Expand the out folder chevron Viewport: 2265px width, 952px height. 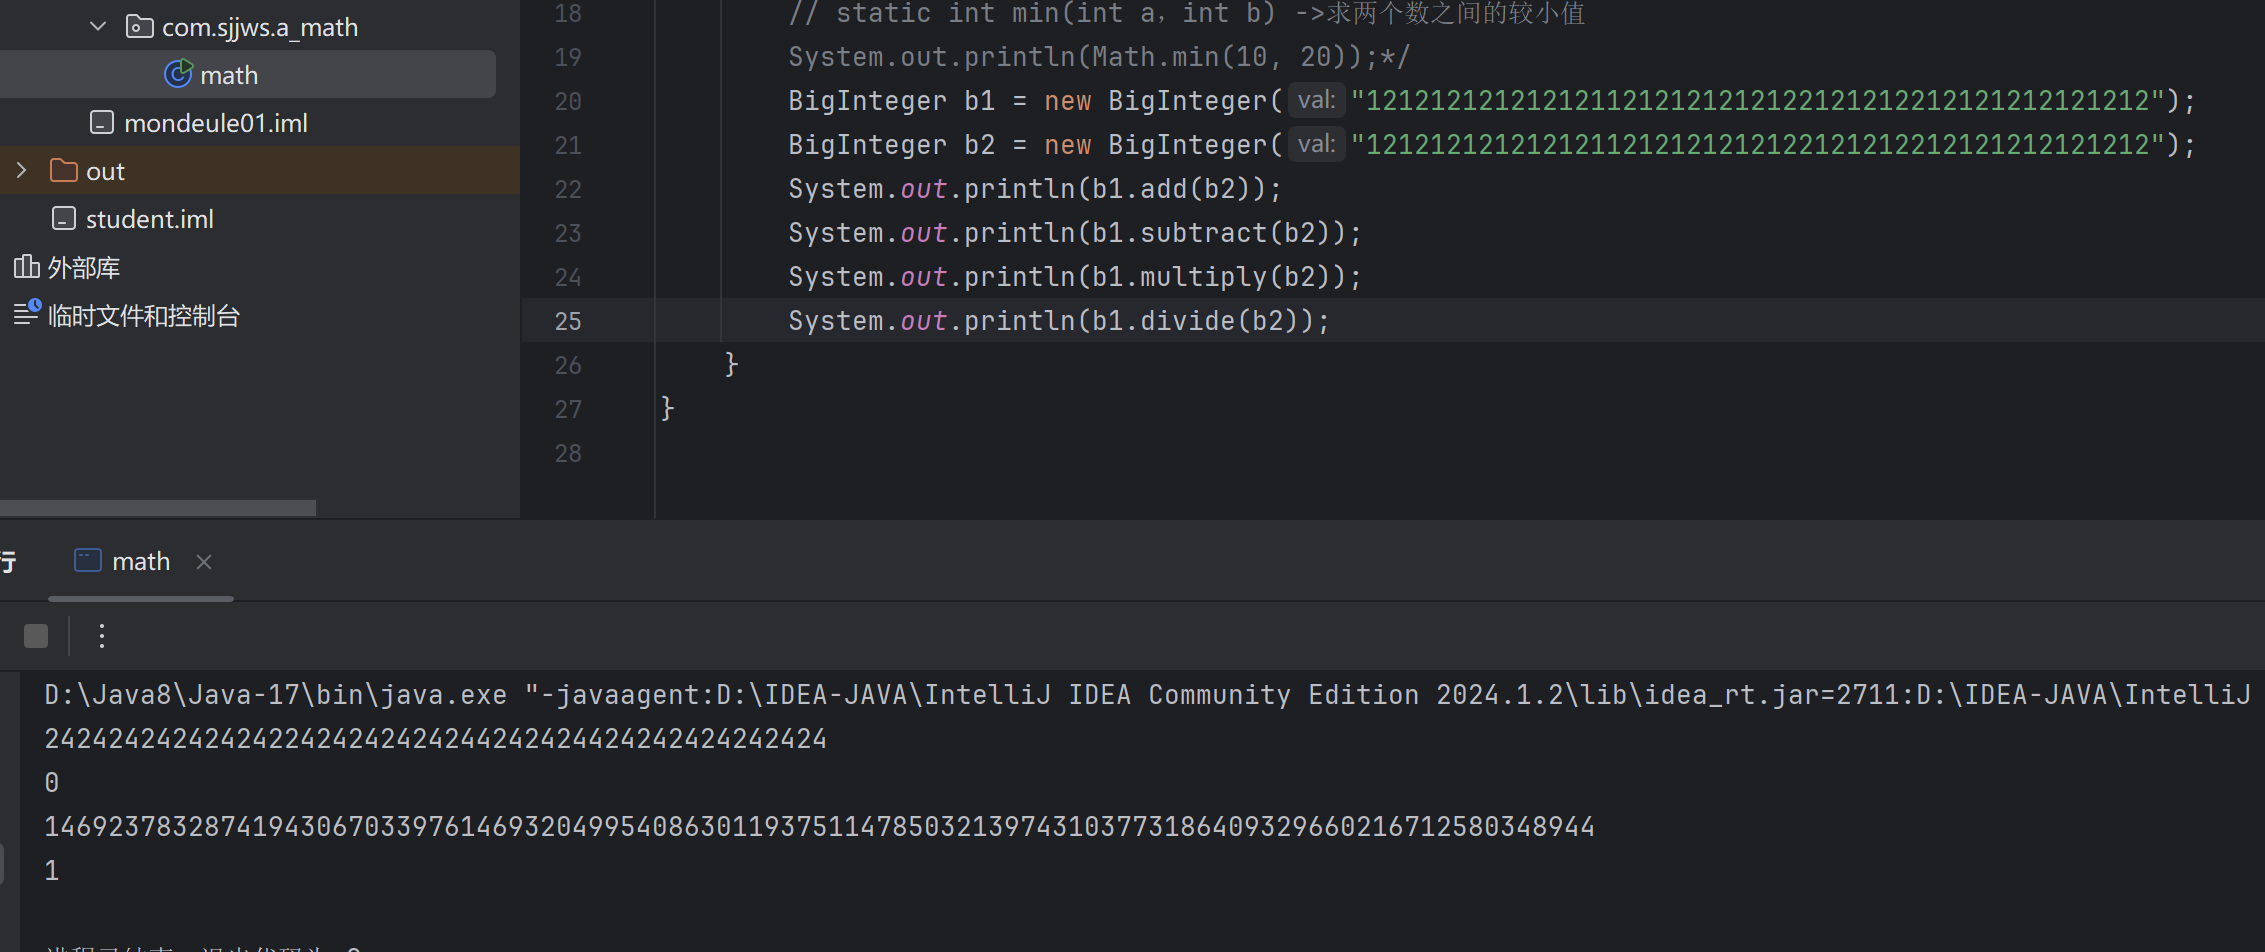click(x=22, y=171)
